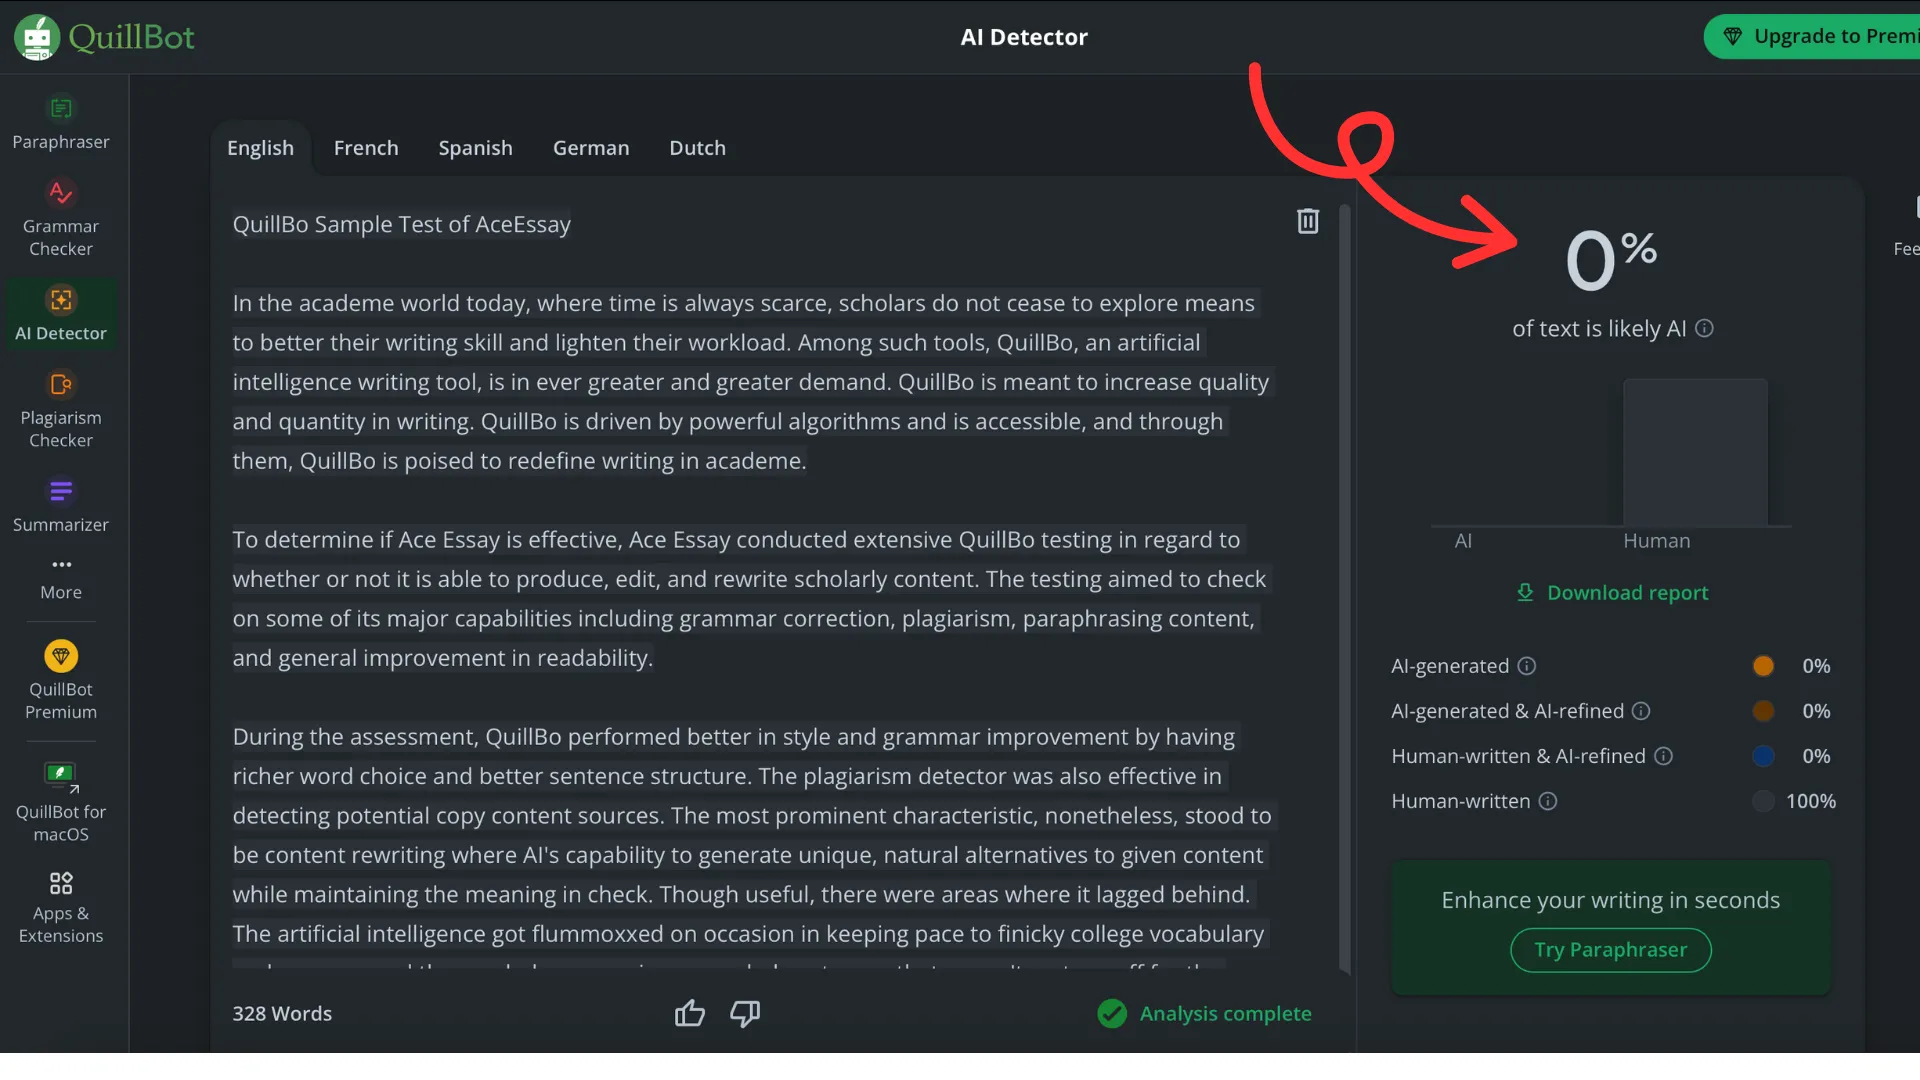Open QuillBot Premium diamond icon
This screenshot has width=1920, height=1080.
[x=61, y=656]
